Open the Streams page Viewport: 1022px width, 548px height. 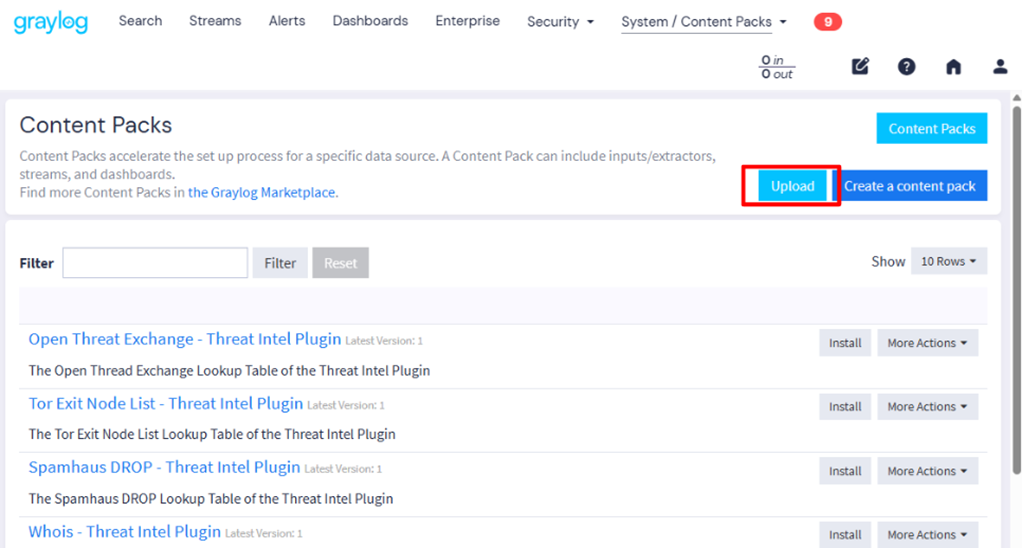click(x=215, y=21)
